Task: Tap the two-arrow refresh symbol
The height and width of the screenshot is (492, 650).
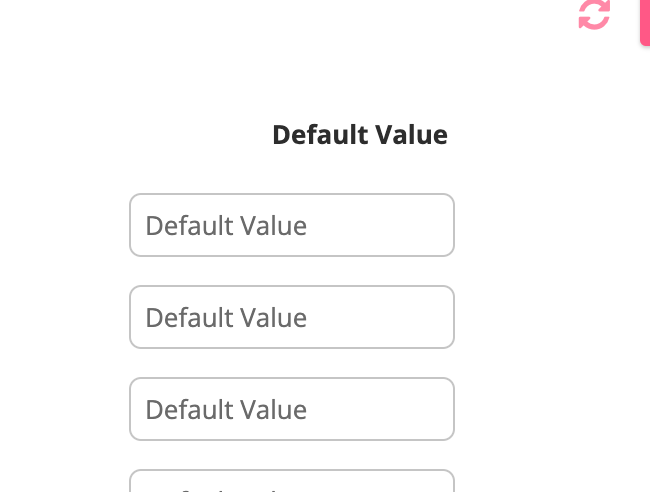Action: pos(594,15)
